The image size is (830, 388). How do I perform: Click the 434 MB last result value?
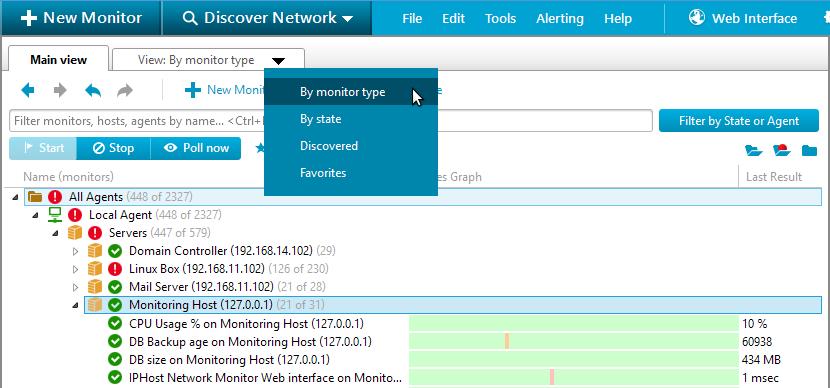761,360
